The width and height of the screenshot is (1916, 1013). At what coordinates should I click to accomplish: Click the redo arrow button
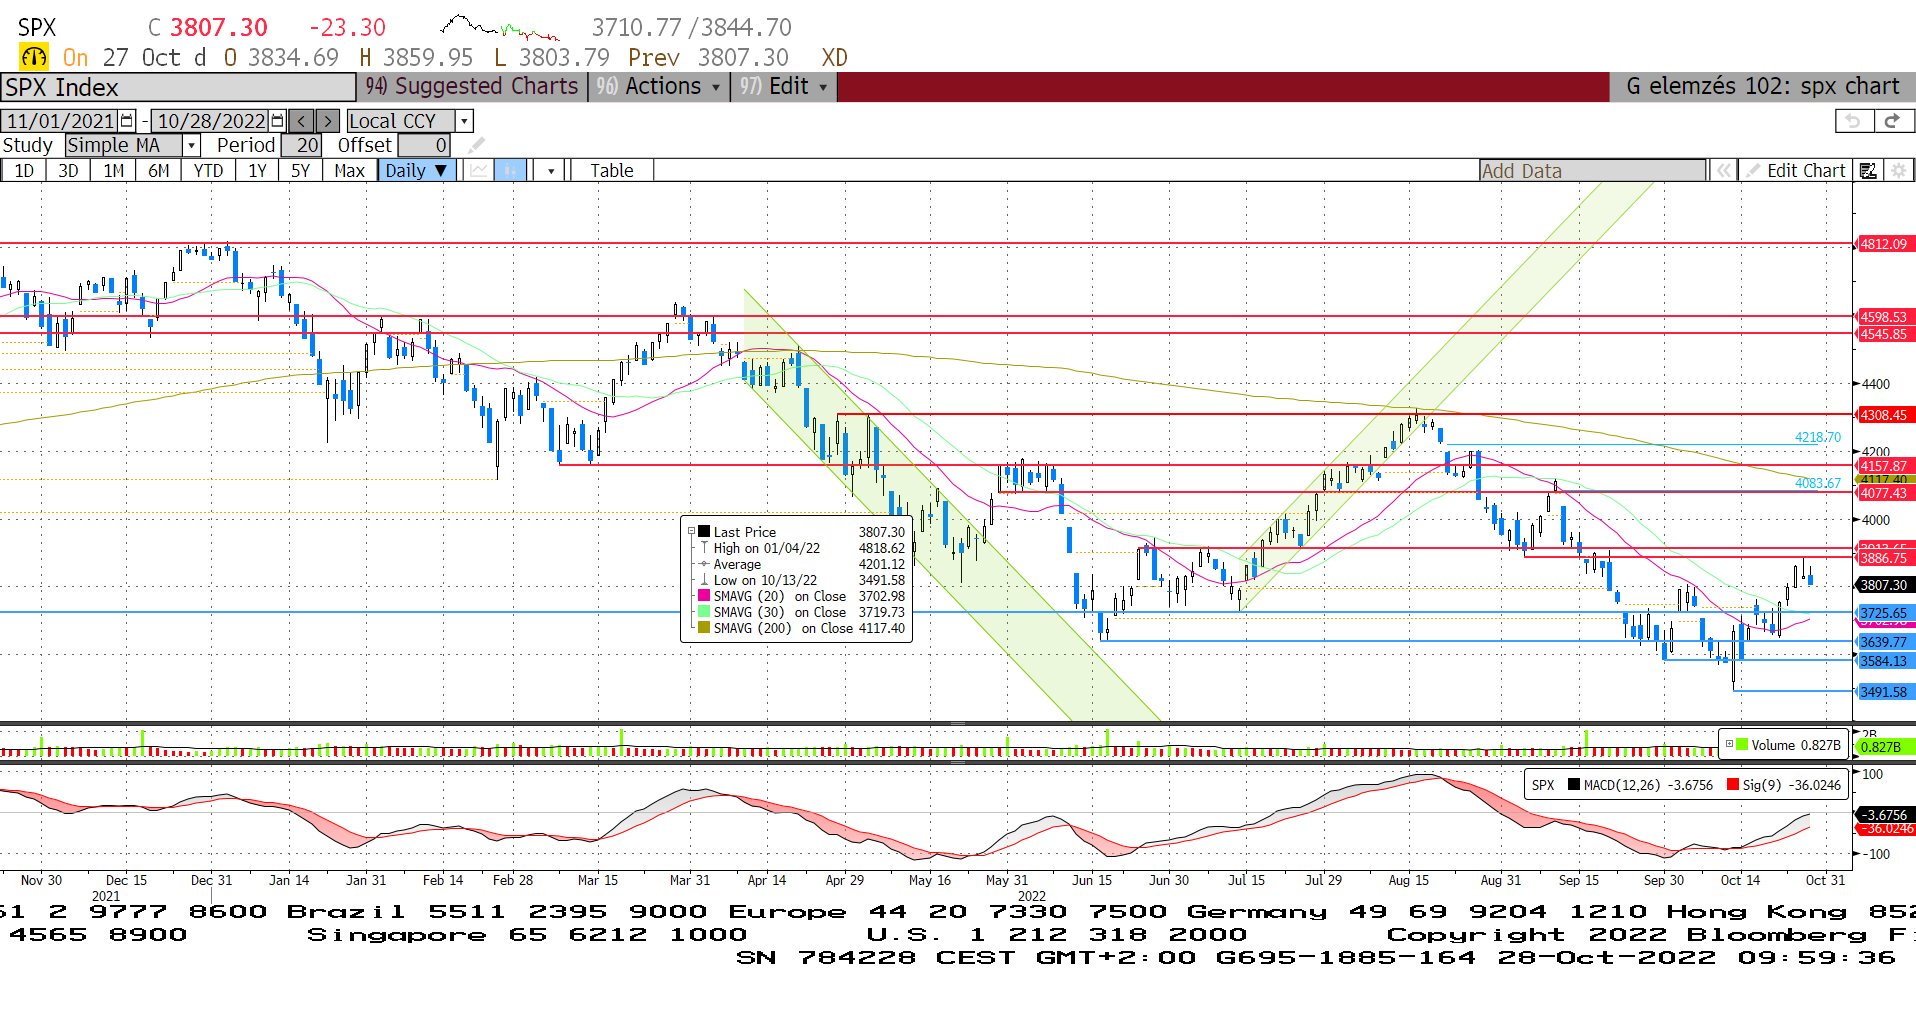(1892, 121)
